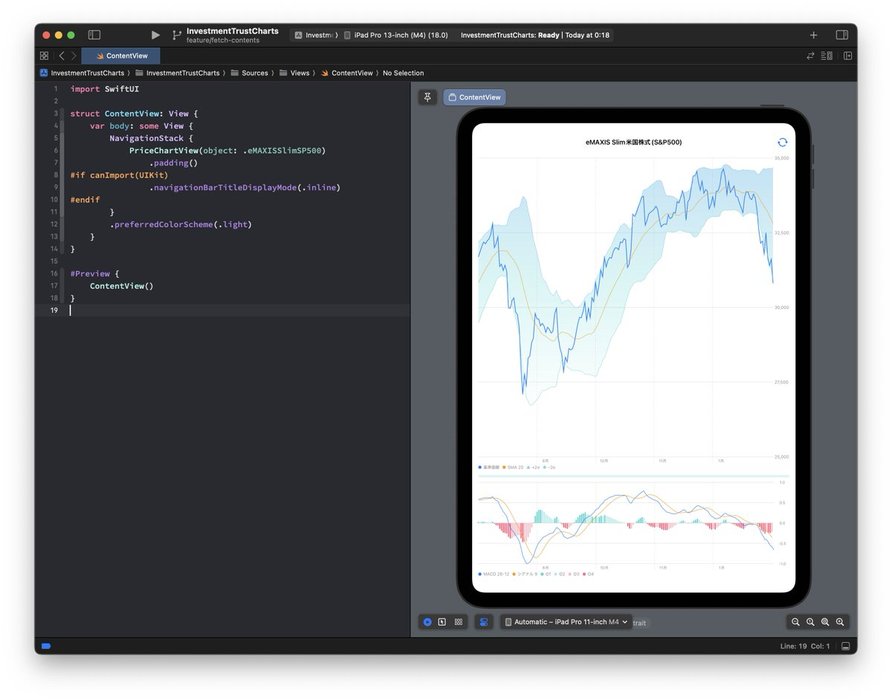Select the ContentView preview button
The height and width of the screenshot is (700, 892).
tap(474, 97)
